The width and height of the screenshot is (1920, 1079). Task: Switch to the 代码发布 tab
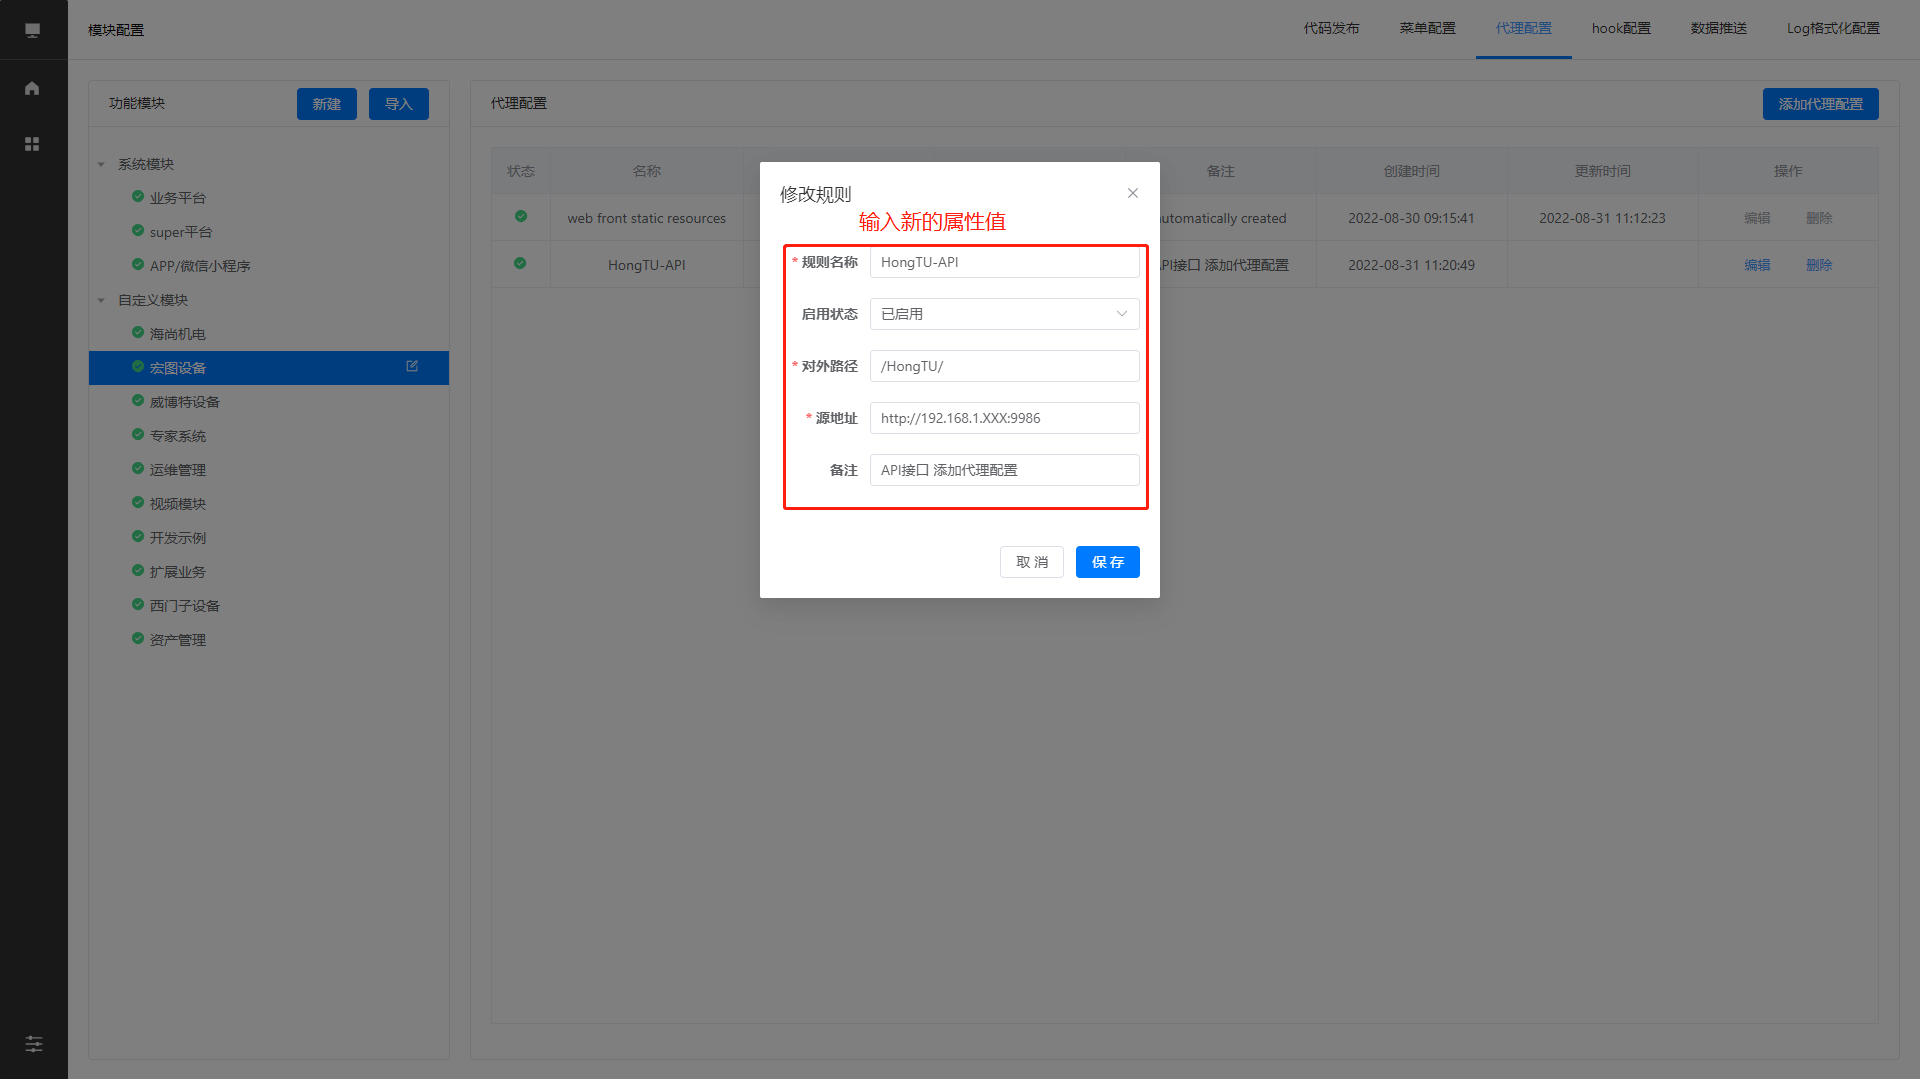(1331, 29)
